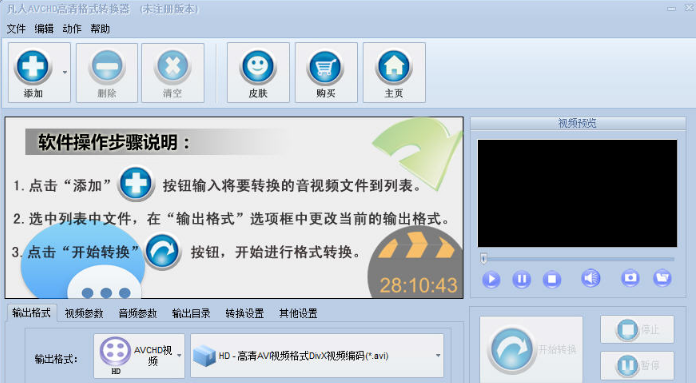Open the HD DivX (*.avi) profile dropdown
The width and height of the screenshot is (696, 383).
click(x=317, y=356)
